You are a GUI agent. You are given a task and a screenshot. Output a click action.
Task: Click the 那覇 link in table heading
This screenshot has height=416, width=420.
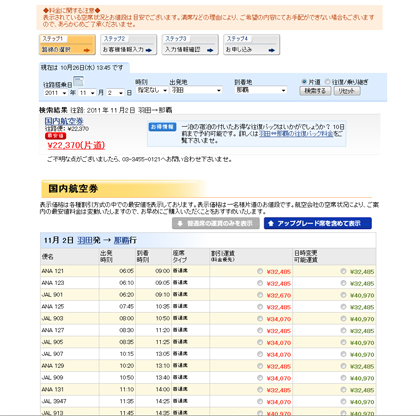click(122, 240)
